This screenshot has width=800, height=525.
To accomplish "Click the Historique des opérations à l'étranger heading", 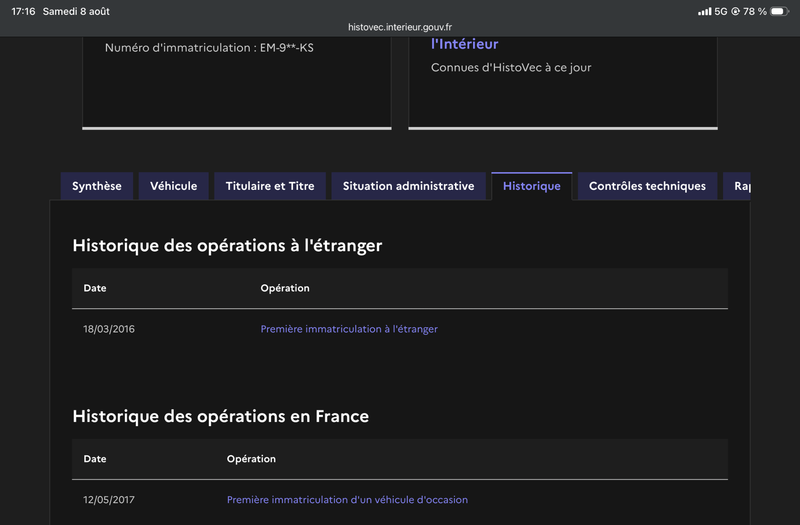I will (227, 245).
